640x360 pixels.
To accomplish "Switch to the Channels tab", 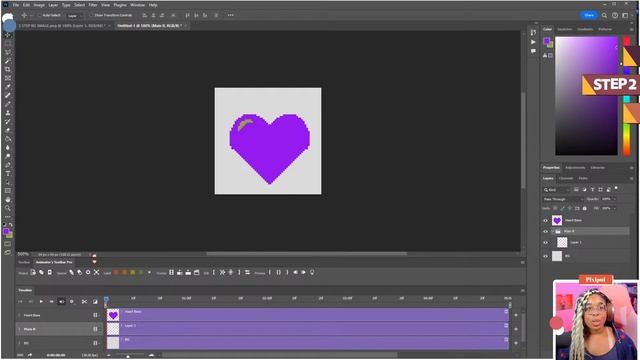I will click(x=566, y=178).
